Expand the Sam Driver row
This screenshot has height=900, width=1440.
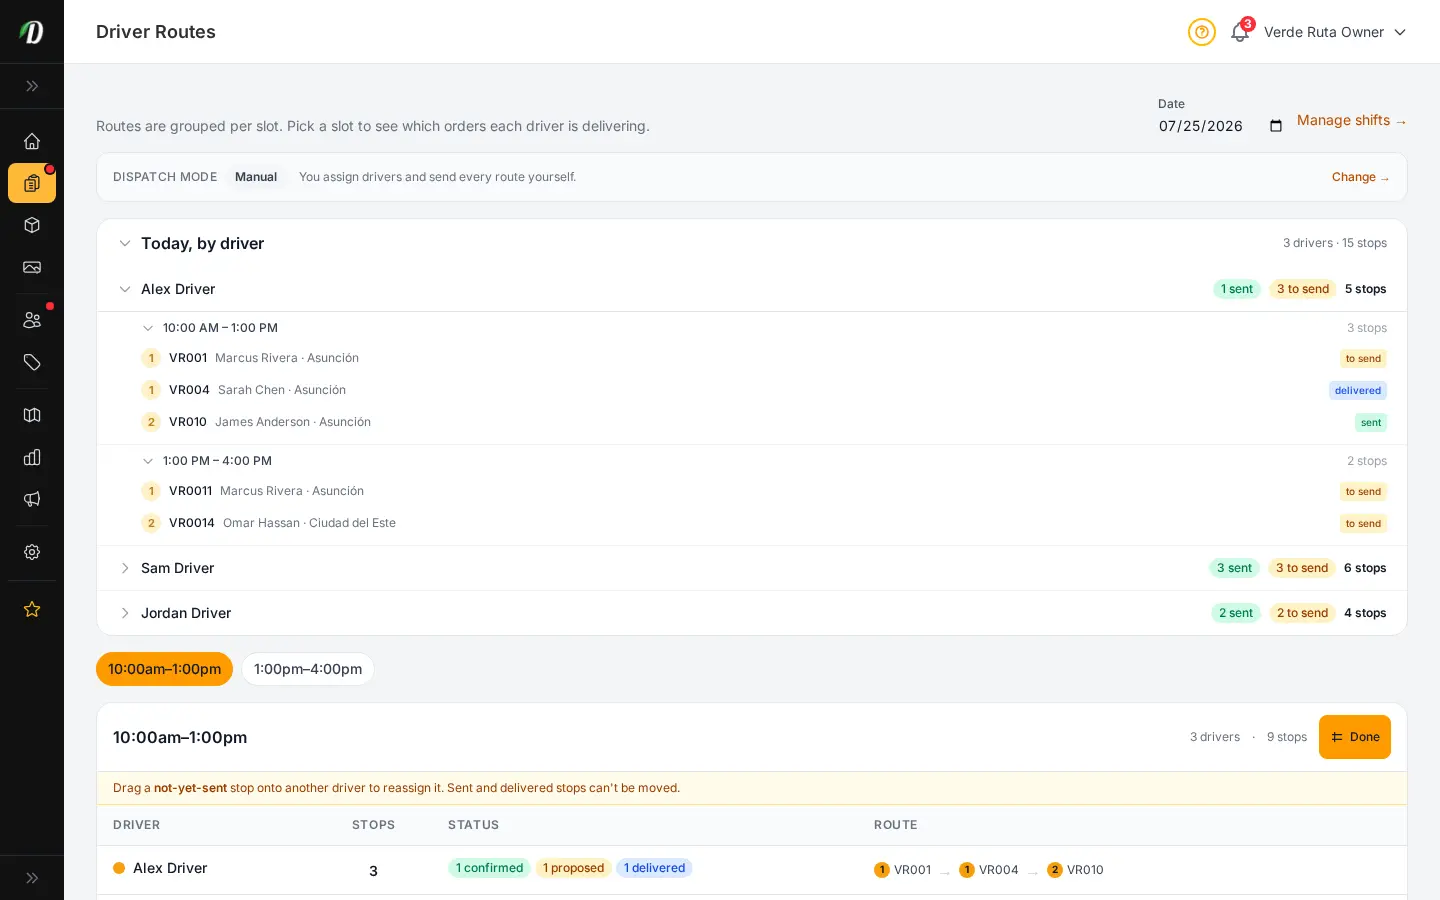tap(752, 568)
